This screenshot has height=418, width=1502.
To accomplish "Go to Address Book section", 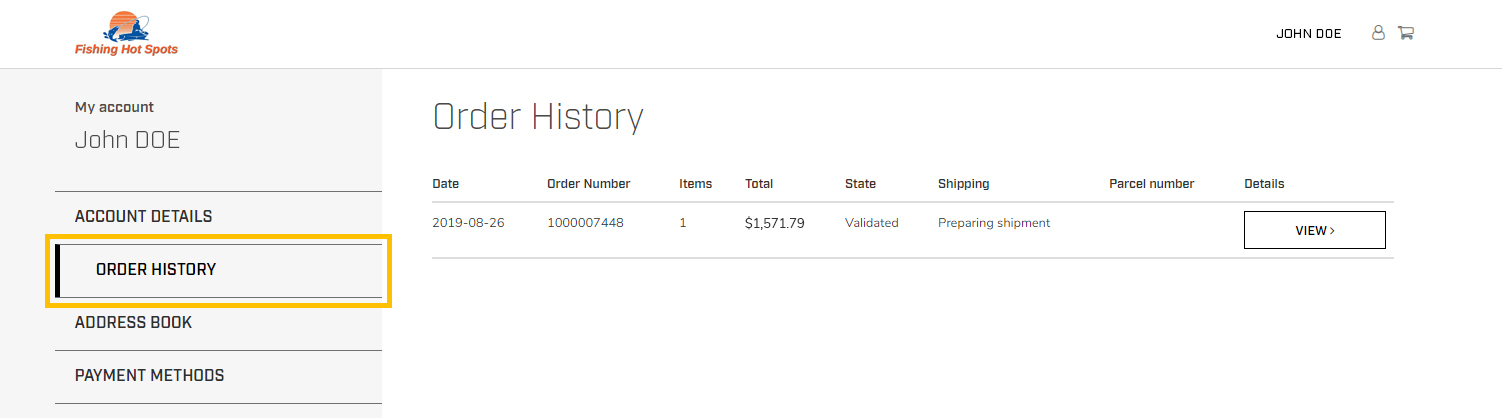I will [x=133, y=322].
